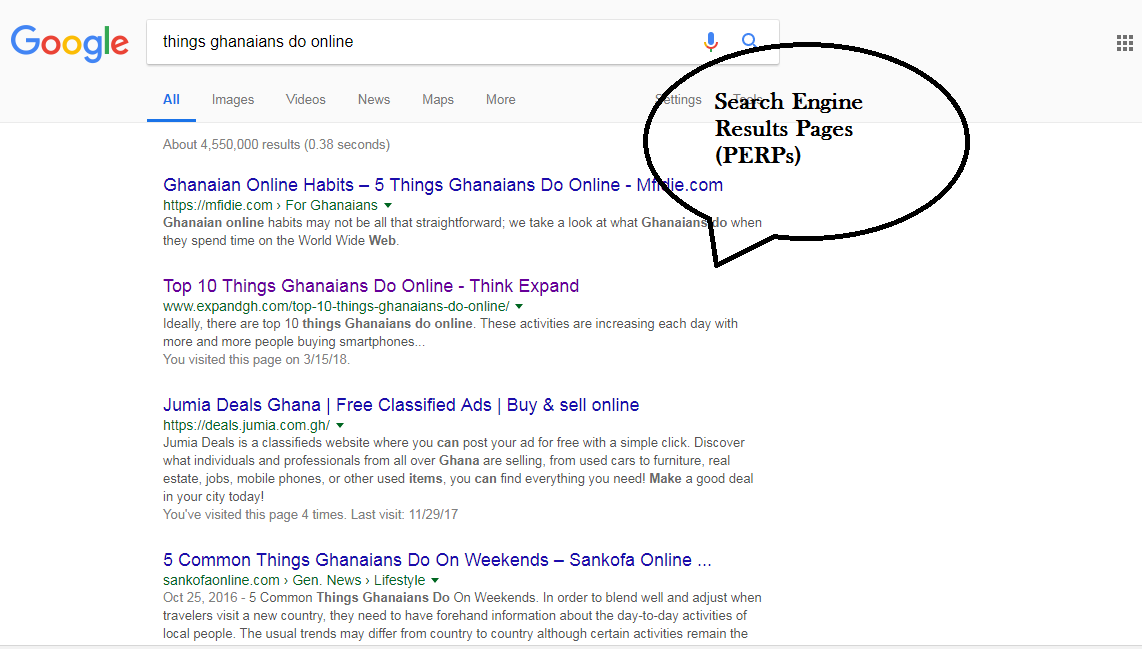This screenshot has width=1142, height=649.
Task: Click 'You've visited this page 4 times' note
Action: pos(310,514)
